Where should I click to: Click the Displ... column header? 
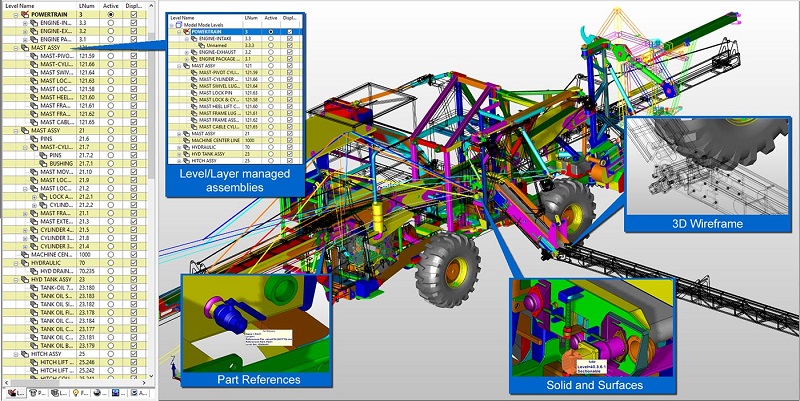tap(134, 6)
